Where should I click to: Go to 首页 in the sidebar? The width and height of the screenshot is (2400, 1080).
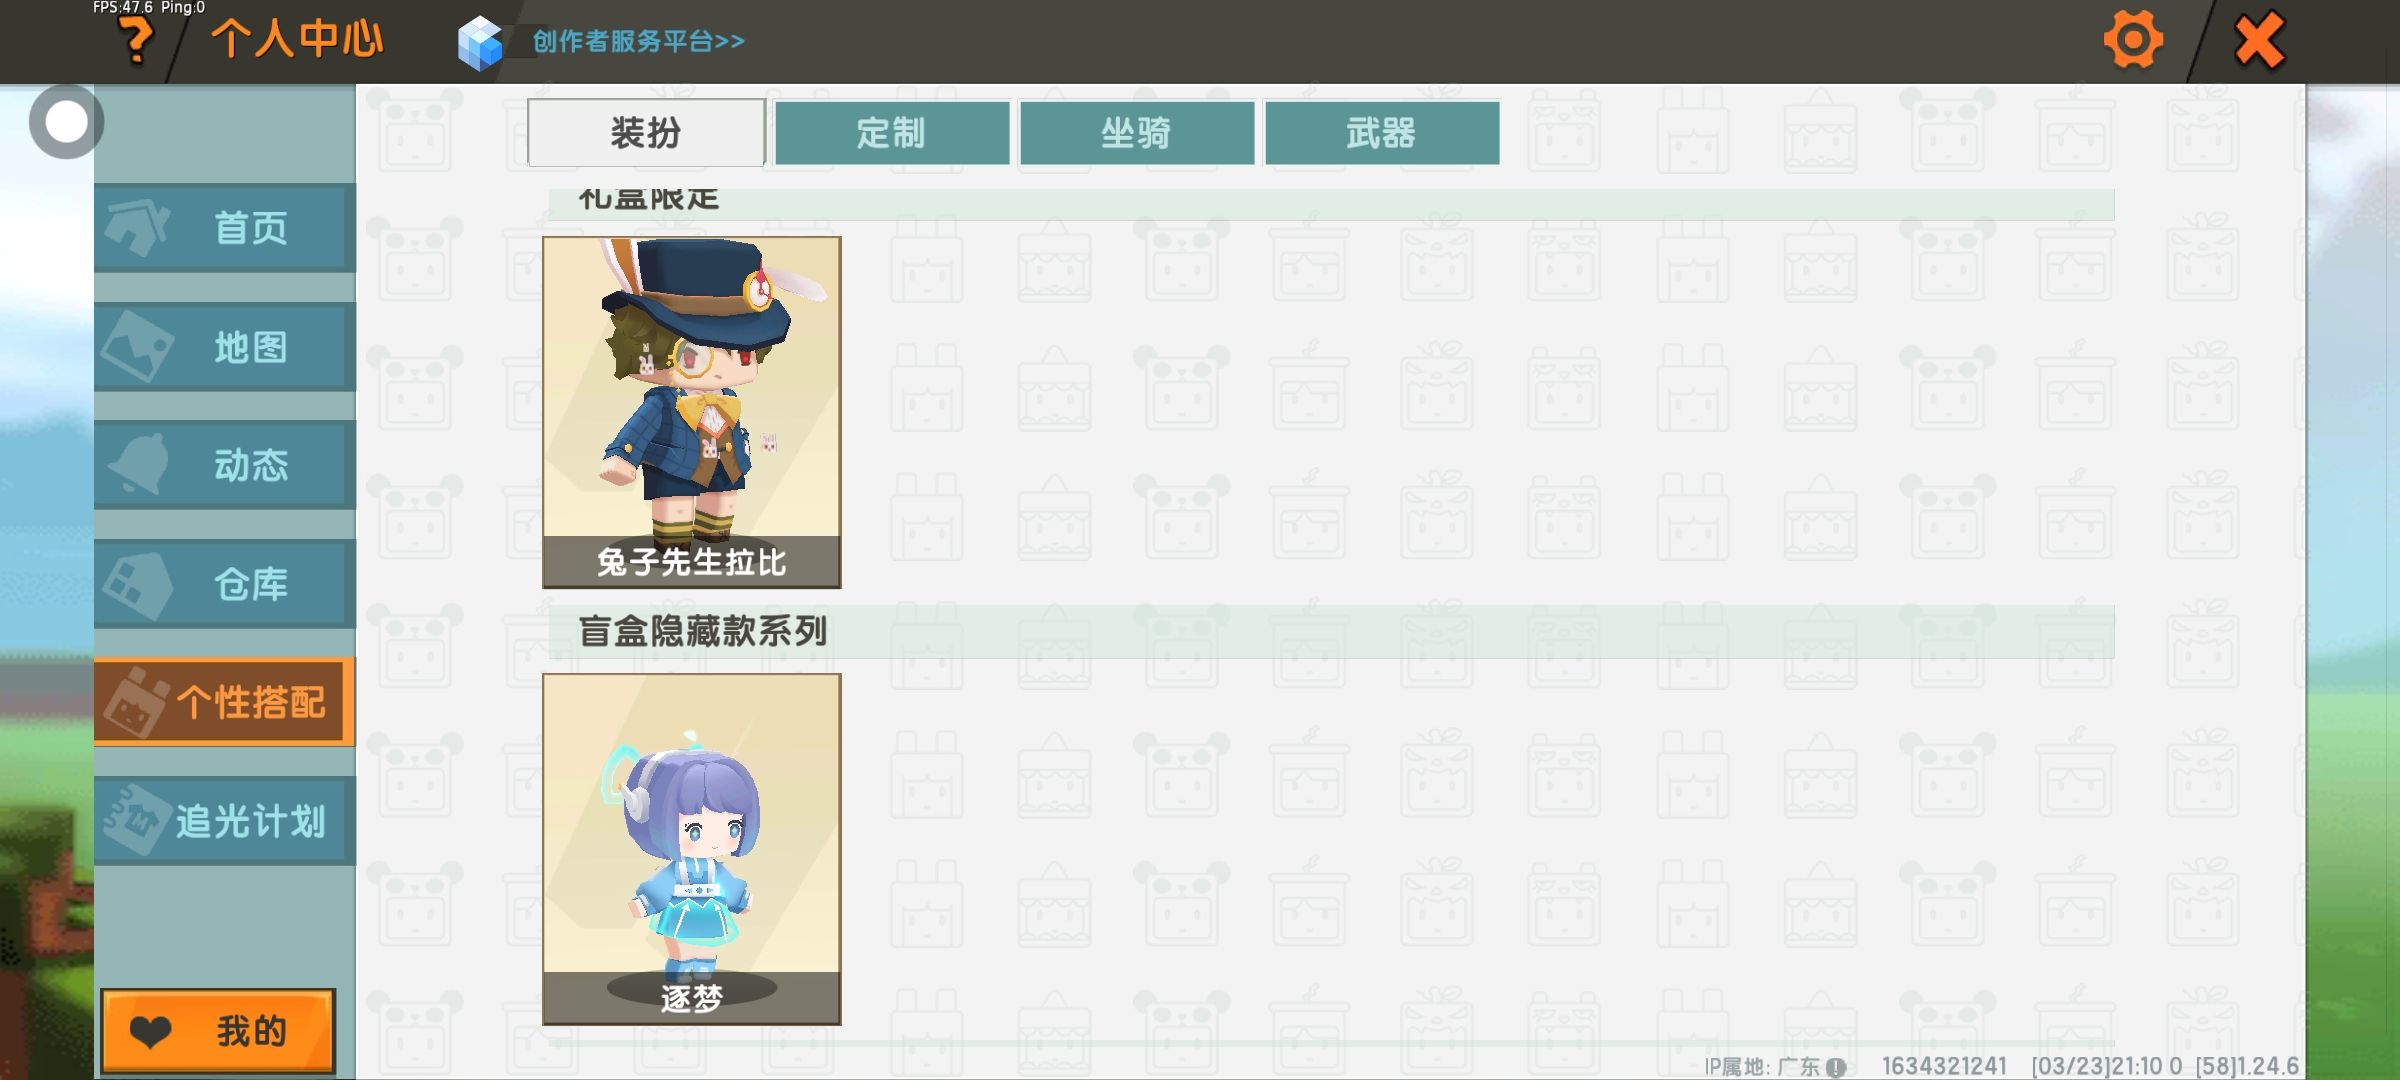[225, 228]
